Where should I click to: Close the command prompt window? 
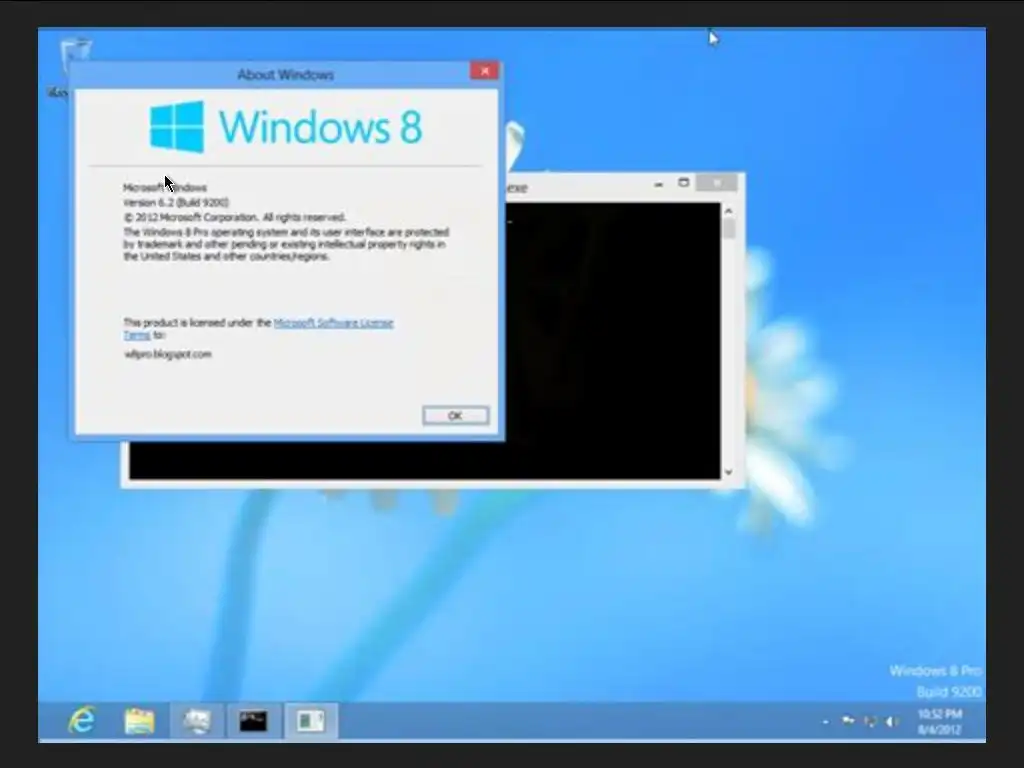[717, 183]
